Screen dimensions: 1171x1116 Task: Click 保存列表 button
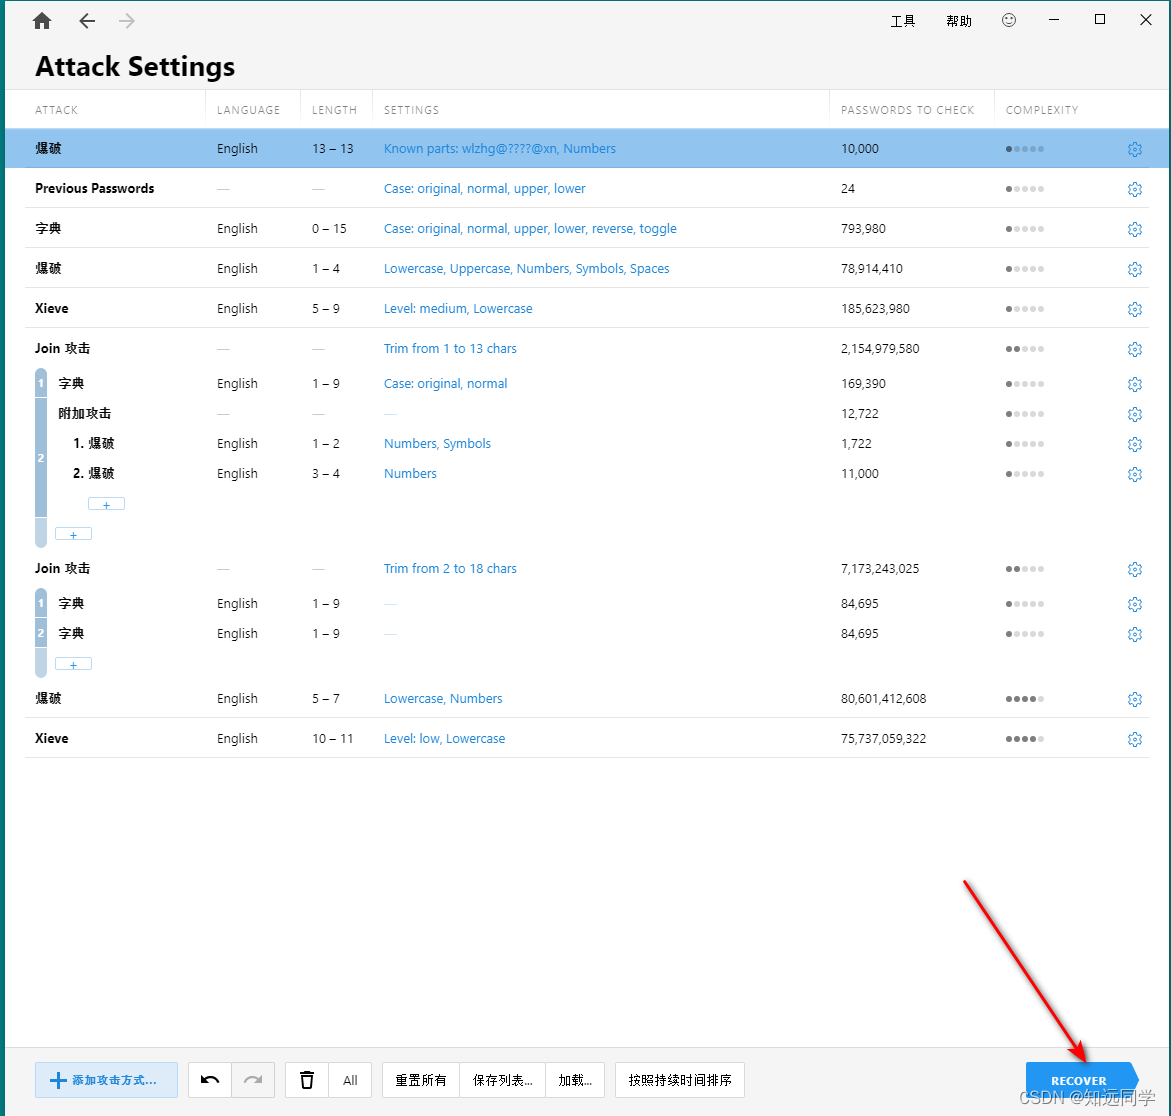pos(503,1080)
